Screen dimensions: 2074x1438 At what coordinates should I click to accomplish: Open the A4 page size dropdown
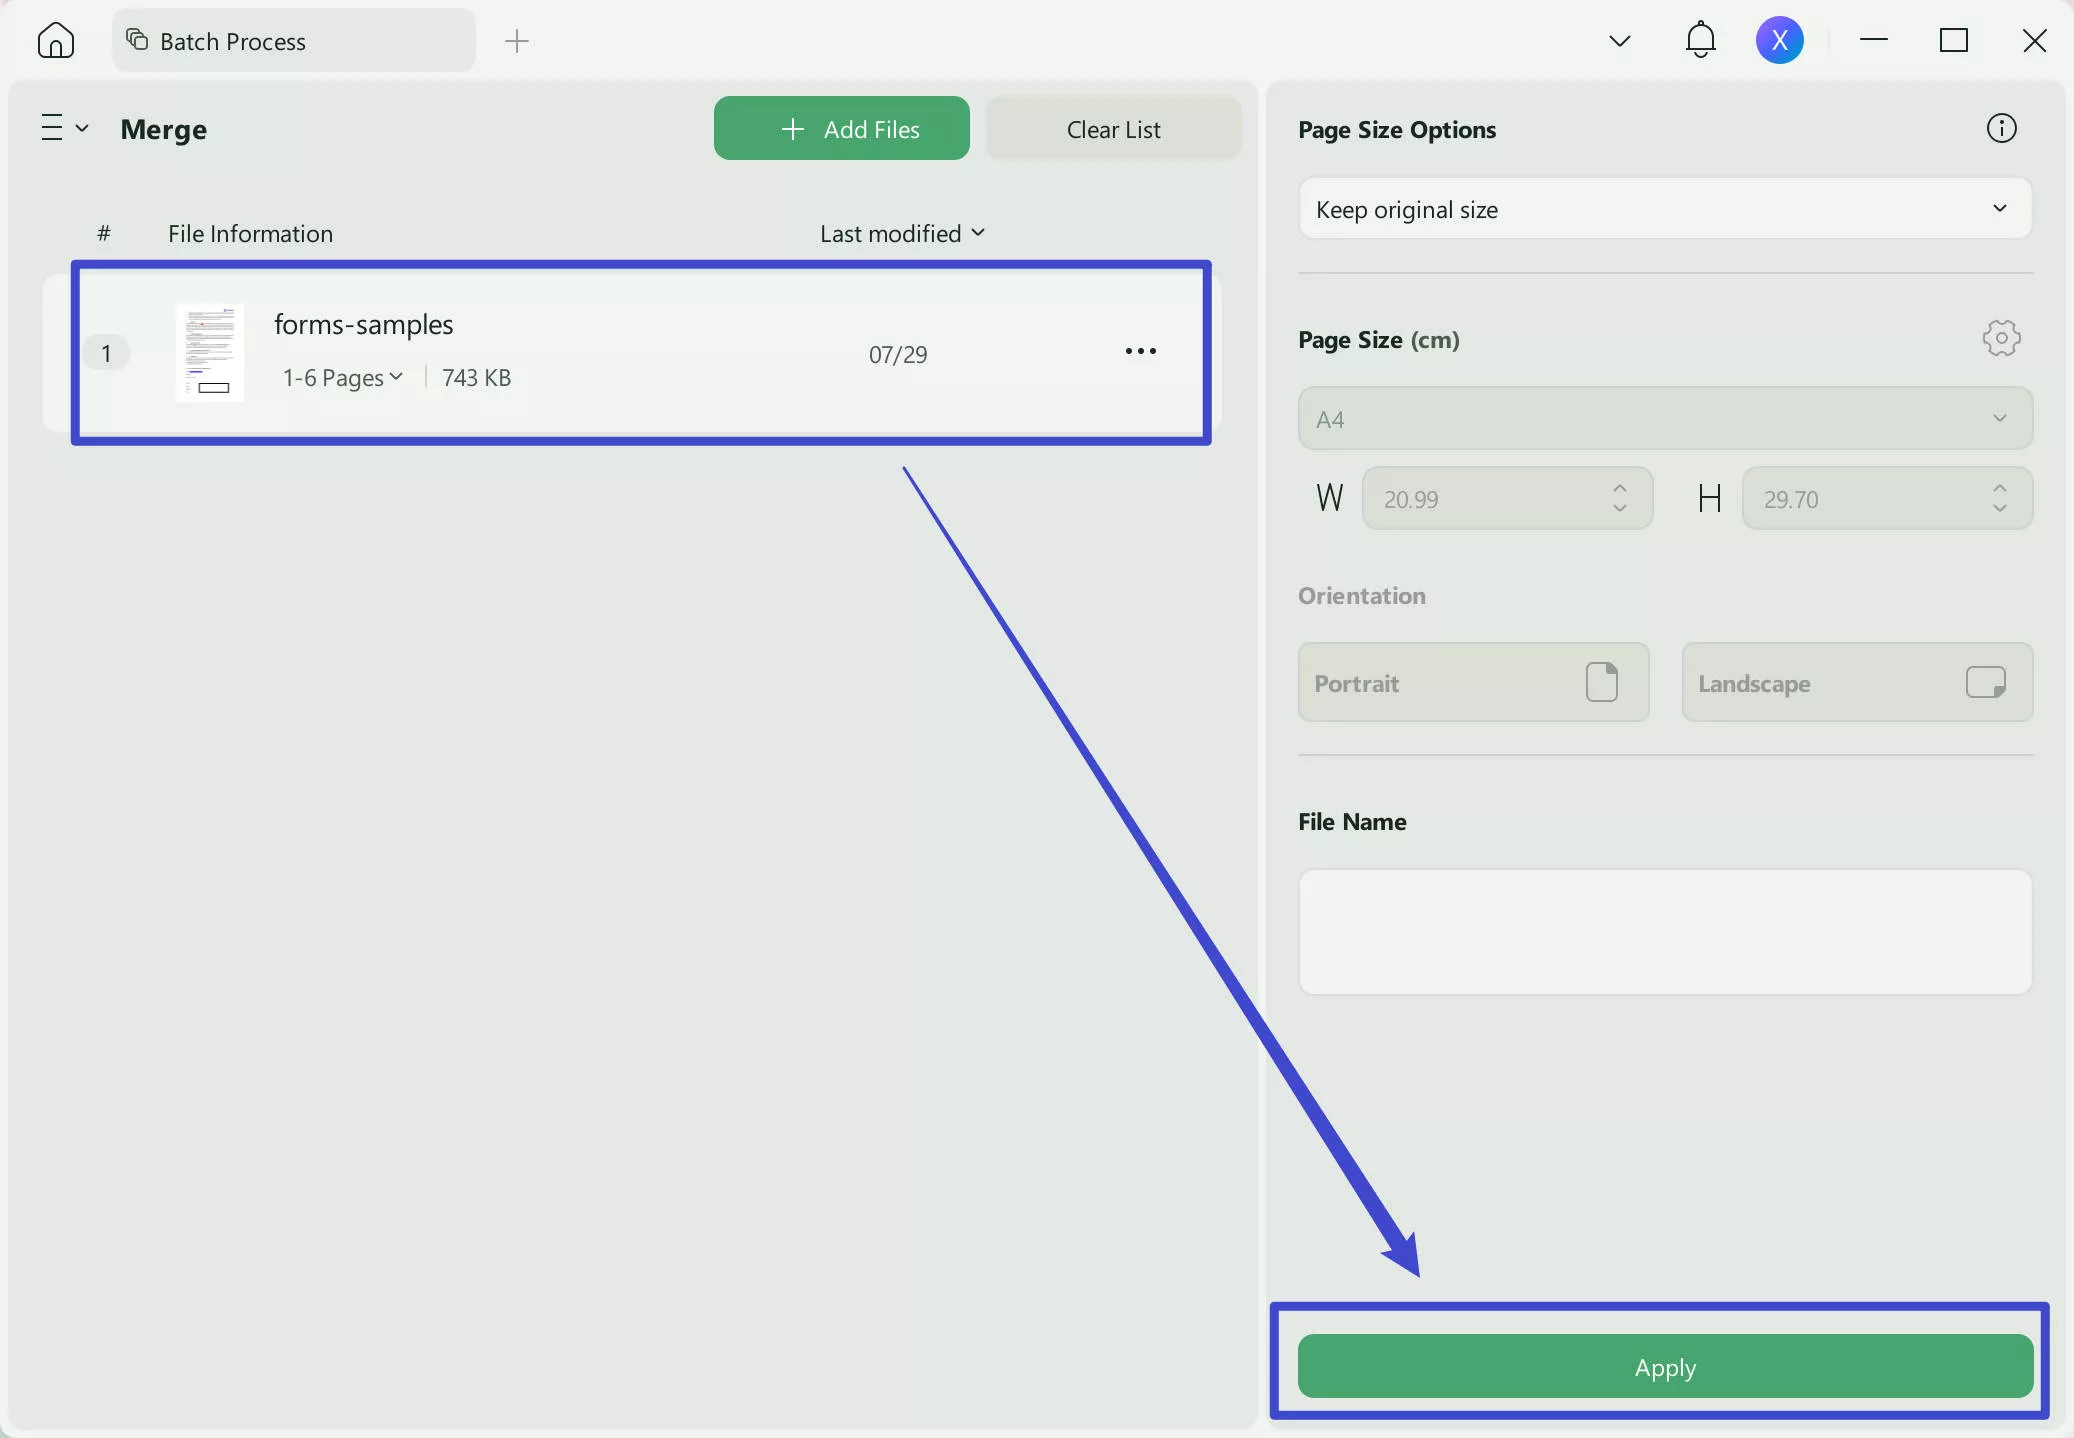pos(1665,419)
